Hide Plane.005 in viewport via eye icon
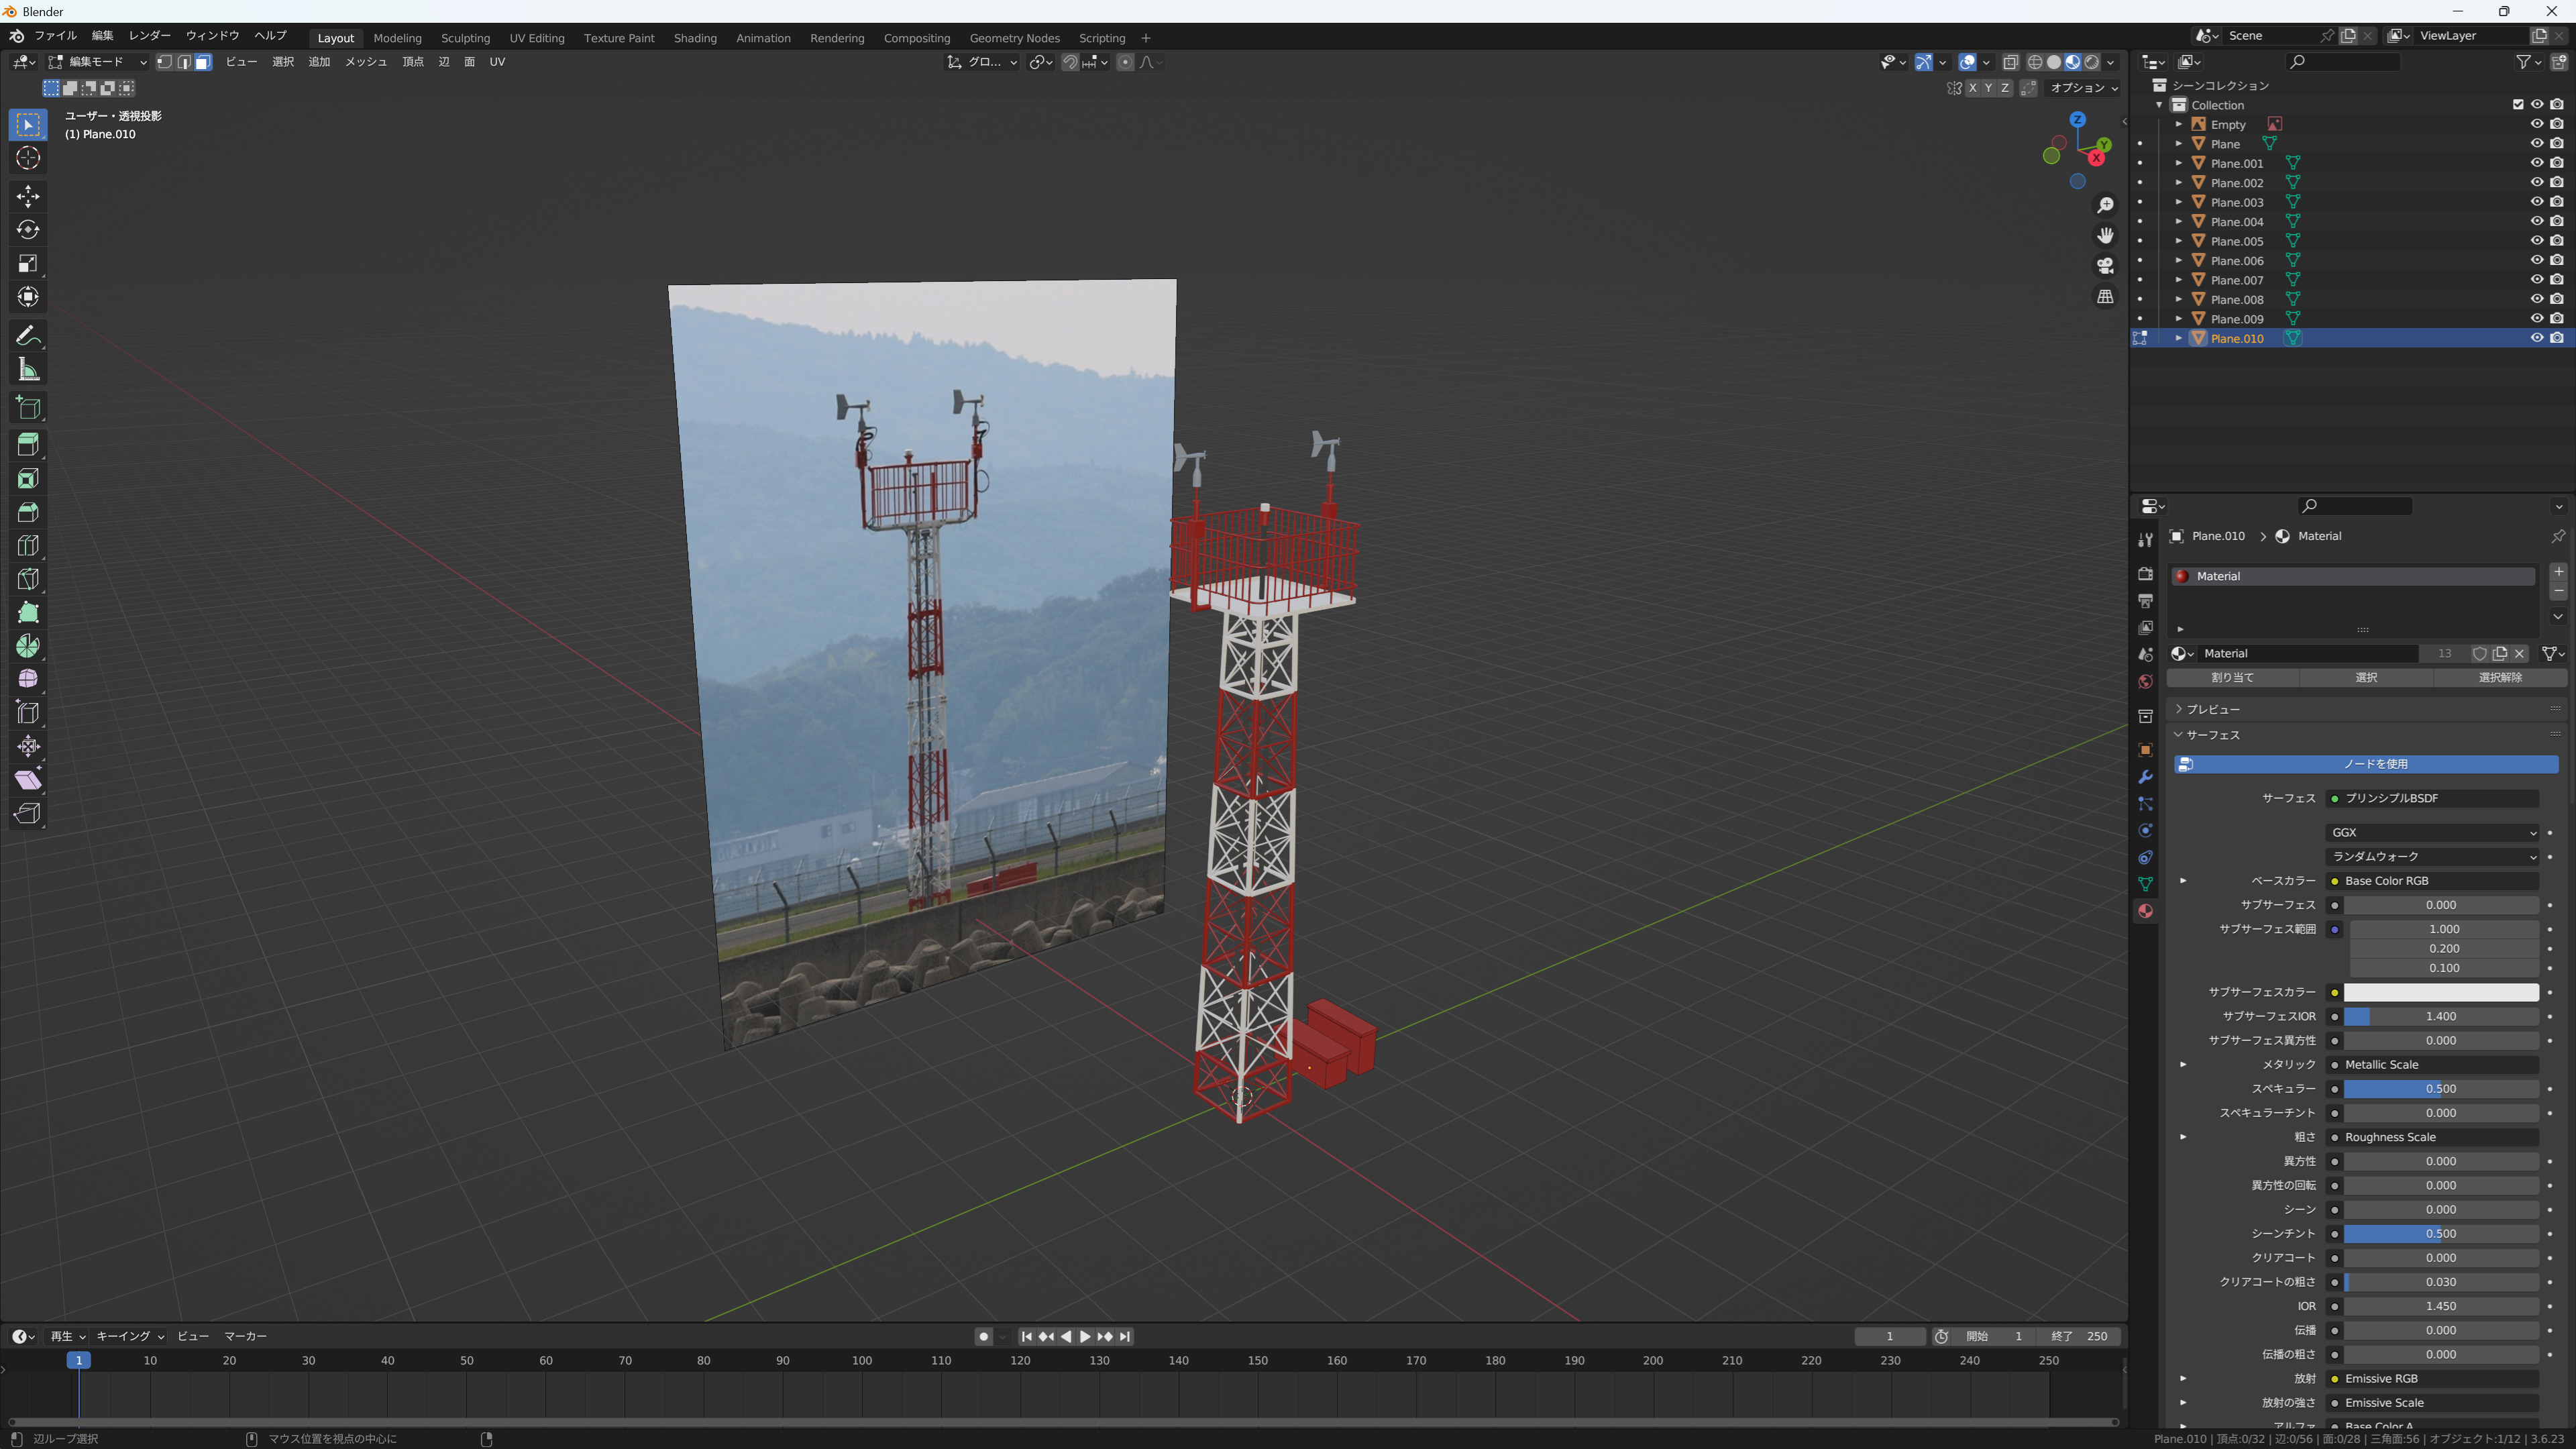 pyautogui.click(x=2537, y=241)
